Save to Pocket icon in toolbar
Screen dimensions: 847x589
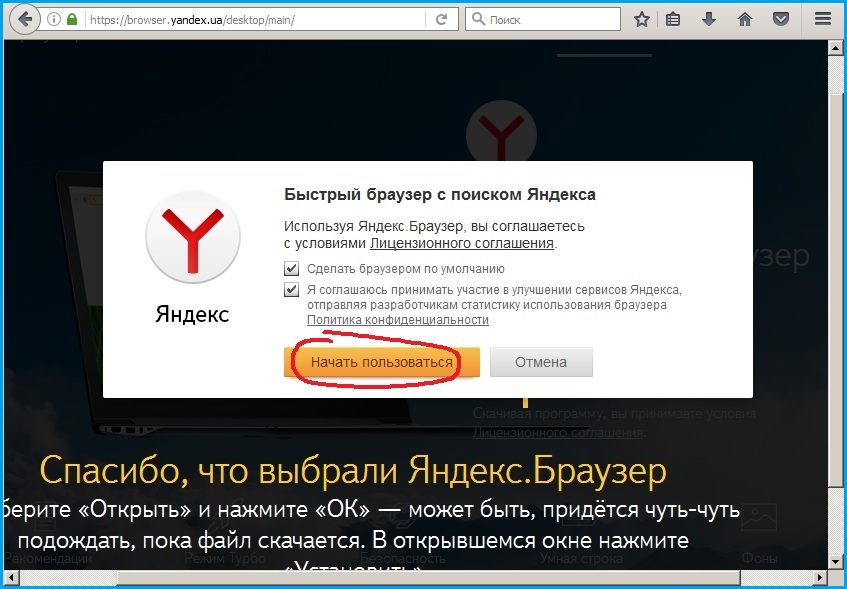[781, 19]
